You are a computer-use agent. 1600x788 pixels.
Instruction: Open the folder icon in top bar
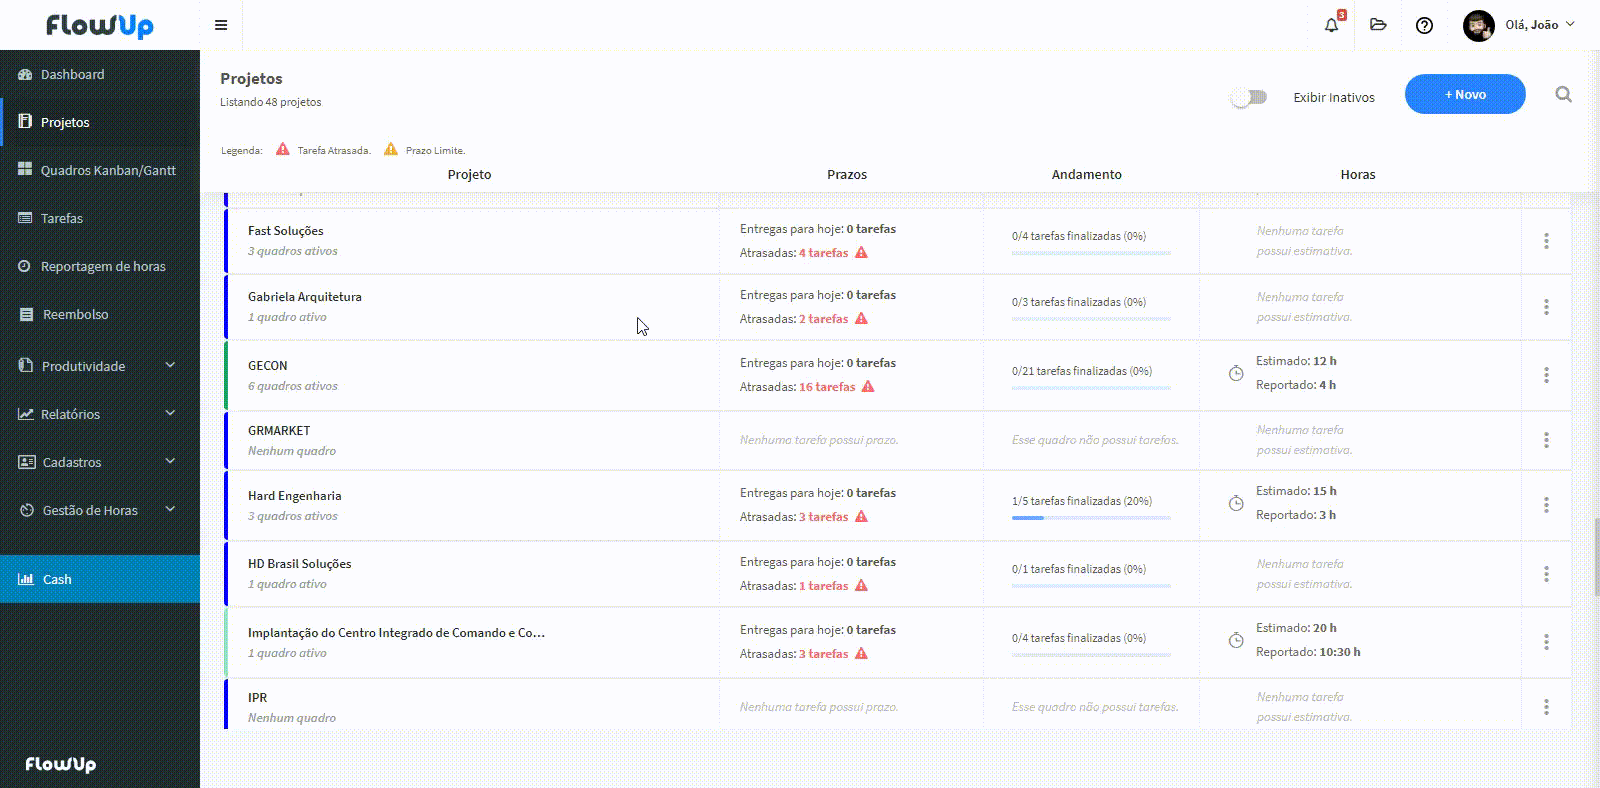click(1378, 25)
